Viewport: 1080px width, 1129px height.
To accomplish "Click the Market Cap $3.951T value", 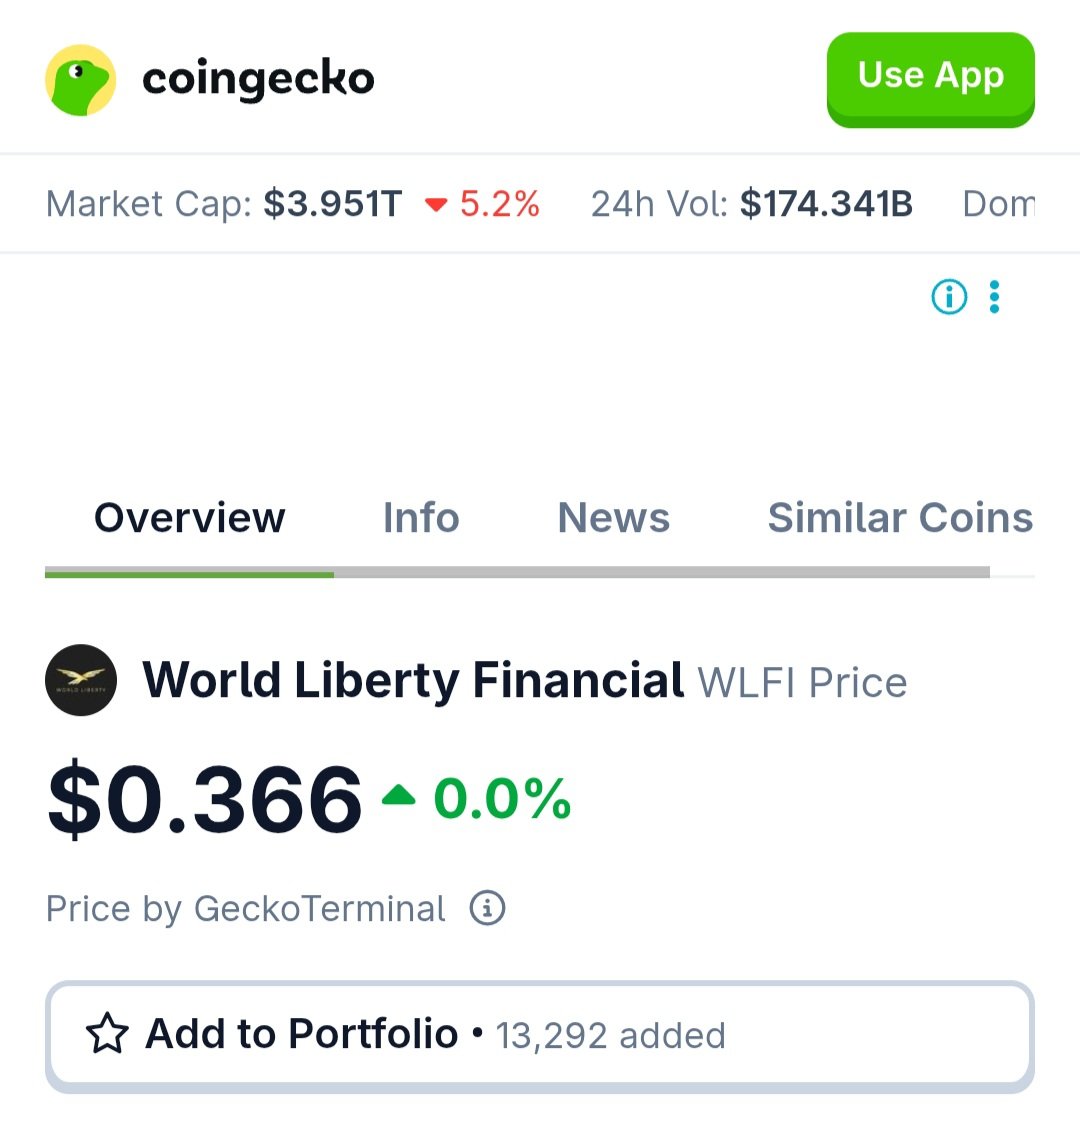I will [x=333, y=204].
